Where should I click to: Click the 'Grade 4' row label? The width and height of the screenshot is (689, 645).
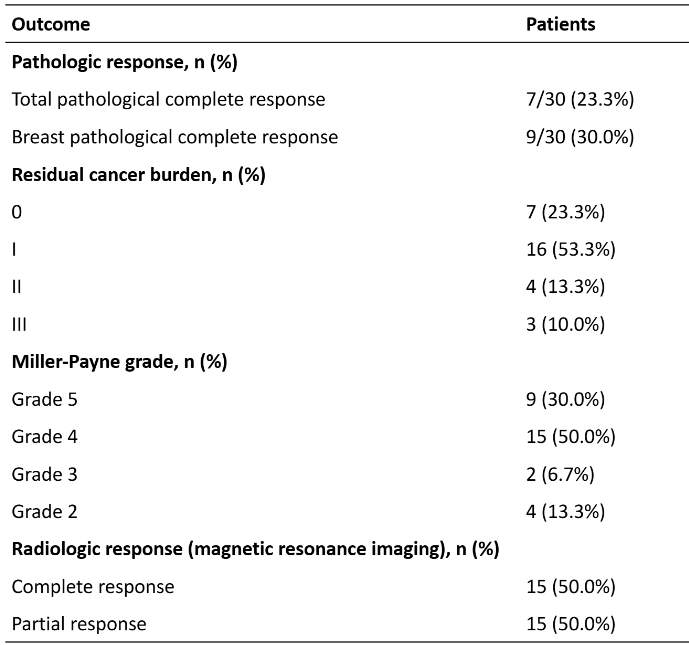pos(44,436)
